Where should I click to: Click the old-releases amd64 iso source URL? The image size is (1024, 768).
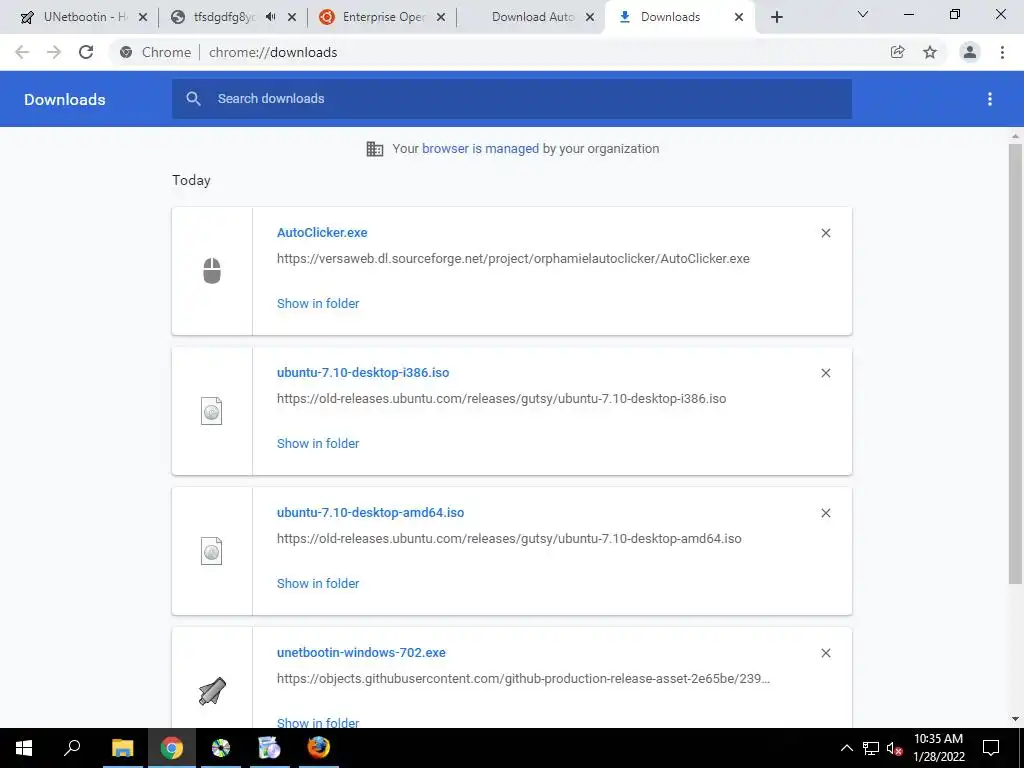[x=509, y=539]
